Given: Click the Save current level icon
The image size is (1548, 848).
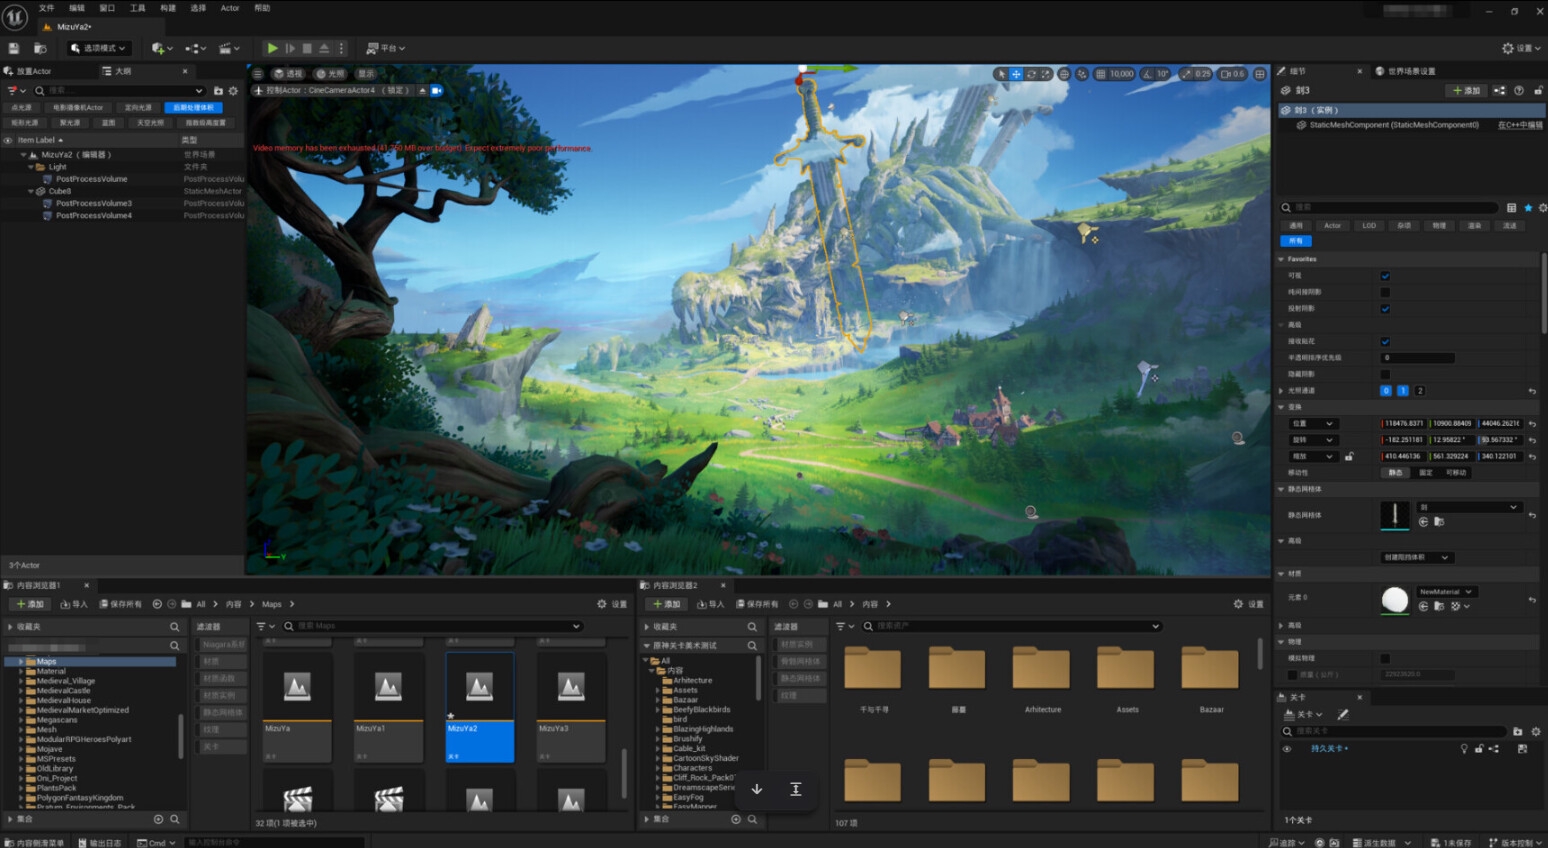Looking at the screenshot, I should 14,48.
